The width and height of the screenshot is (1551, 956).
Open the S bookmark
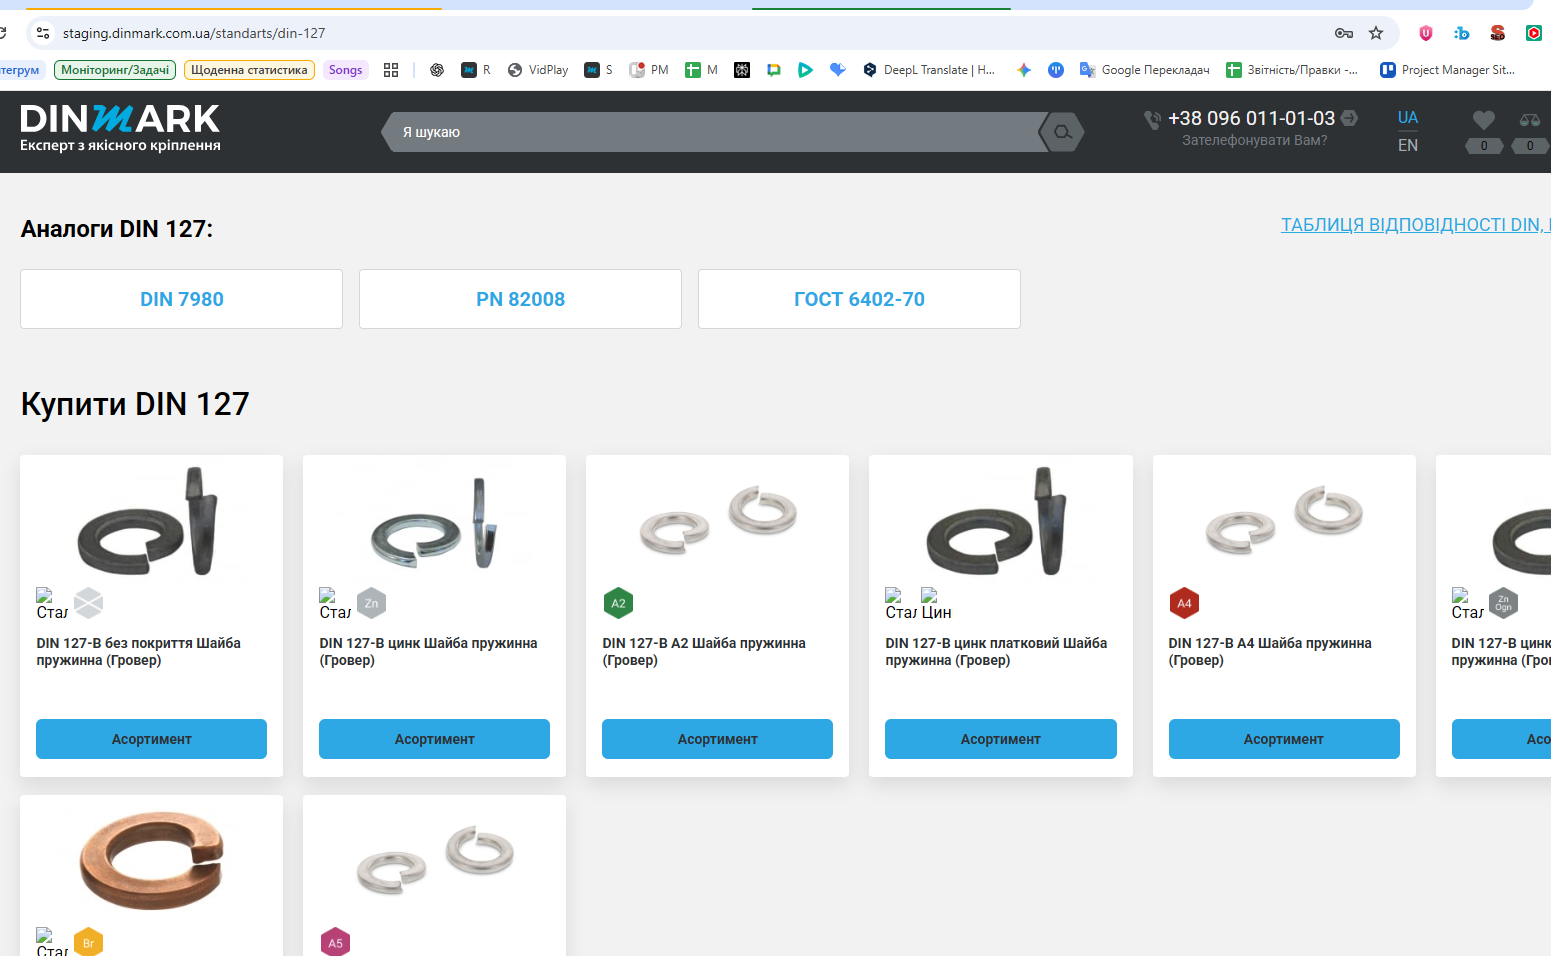pos(599,70)
